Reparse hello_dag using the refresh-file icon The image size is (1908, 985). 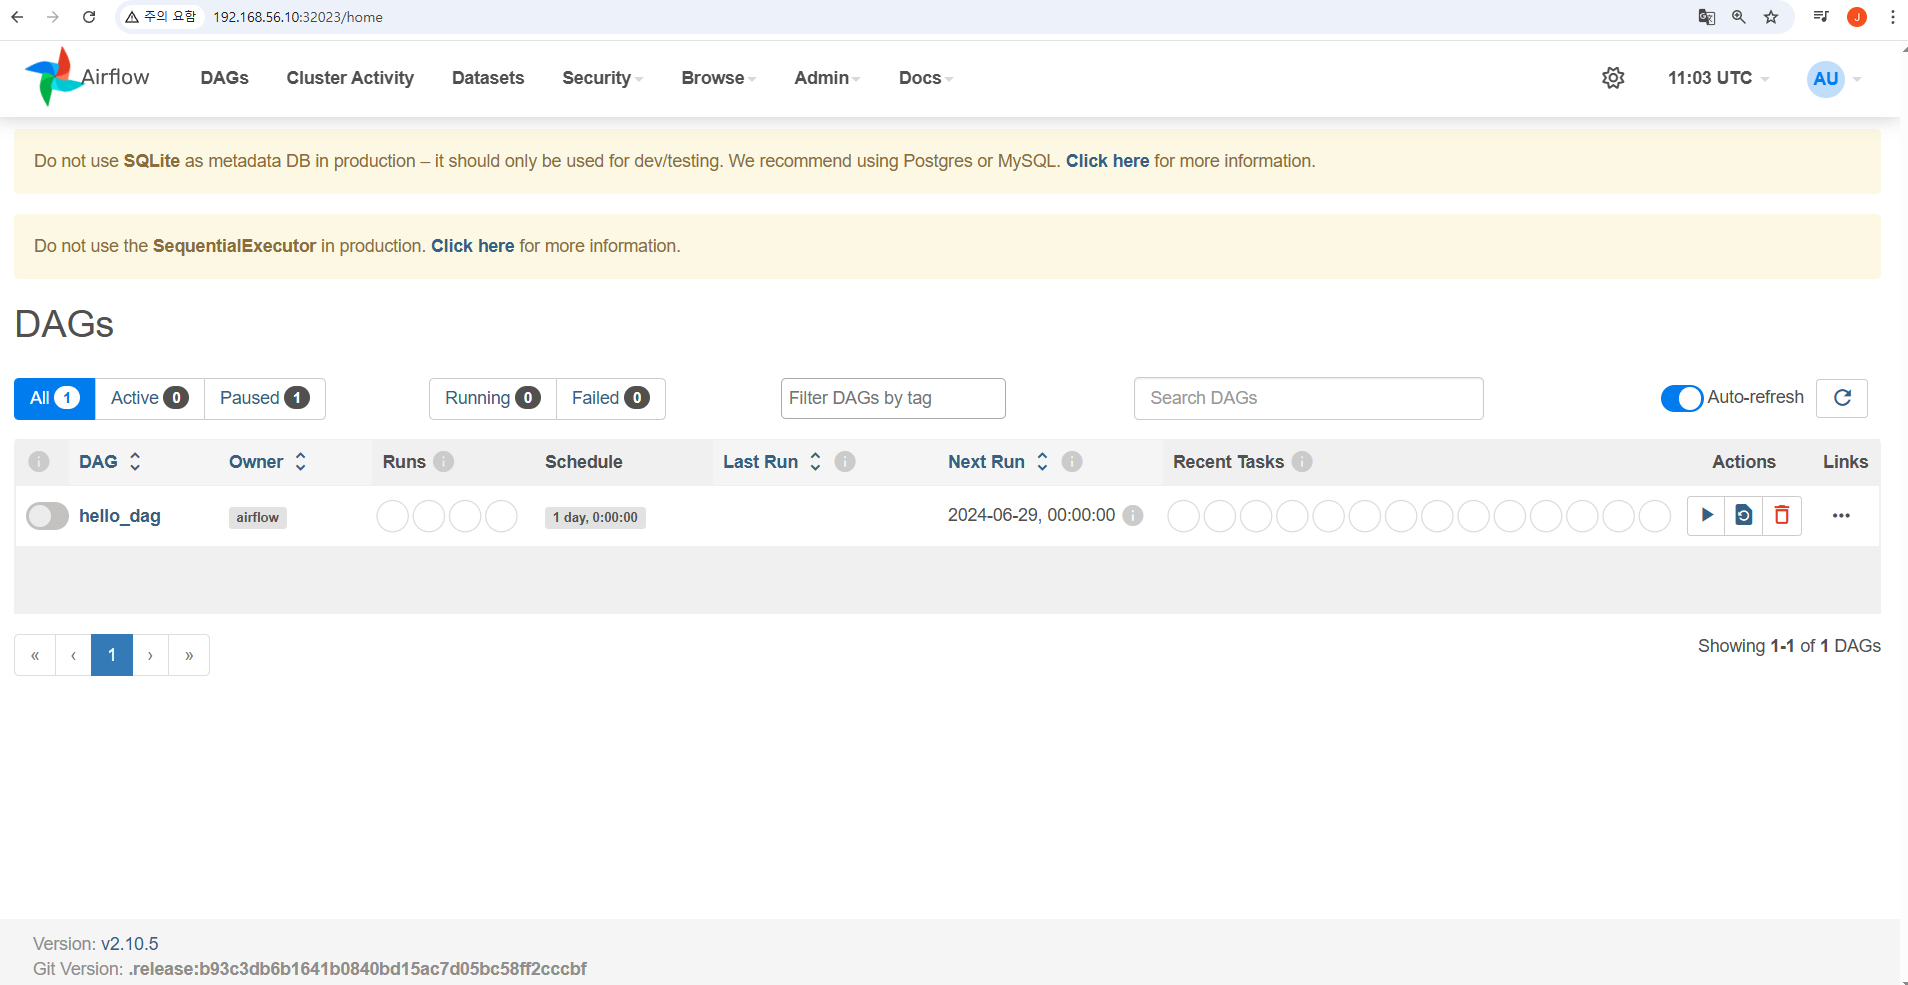pos(1743,515)
